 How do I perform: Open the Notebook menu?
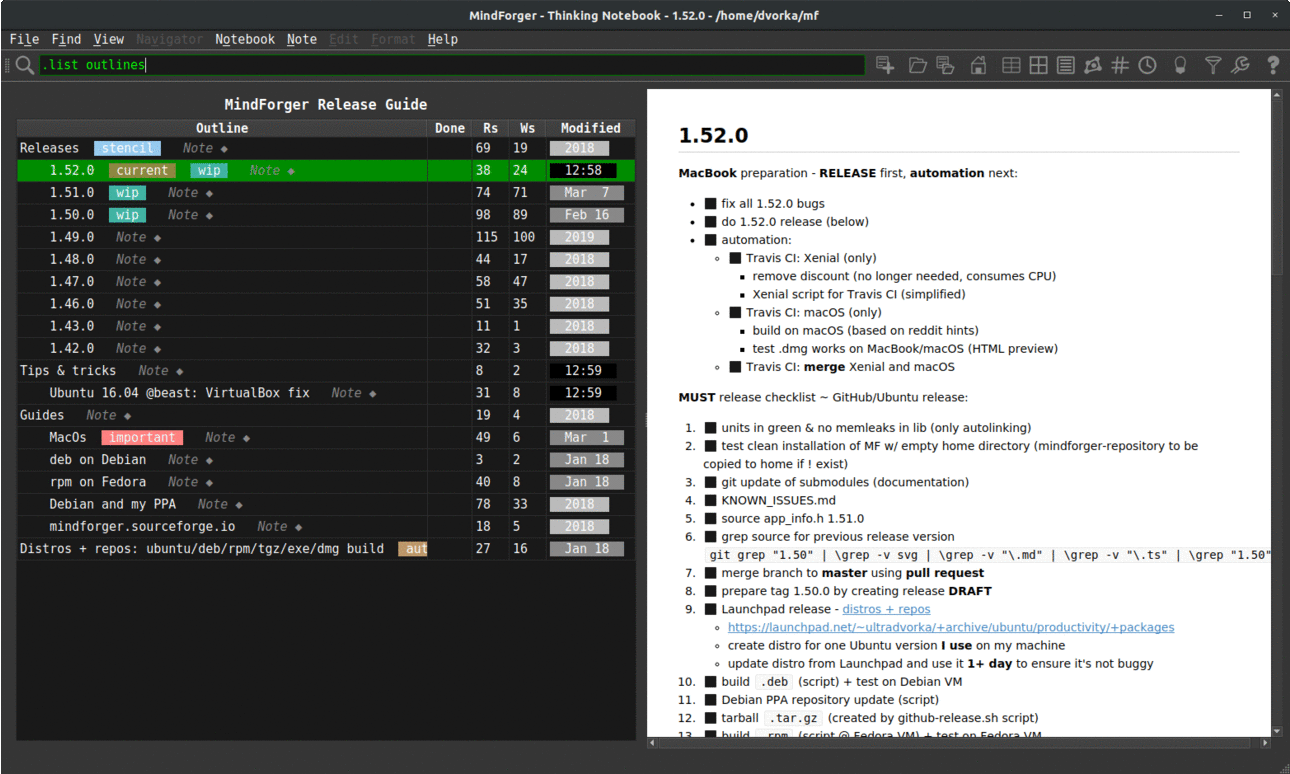click(245, 39)
